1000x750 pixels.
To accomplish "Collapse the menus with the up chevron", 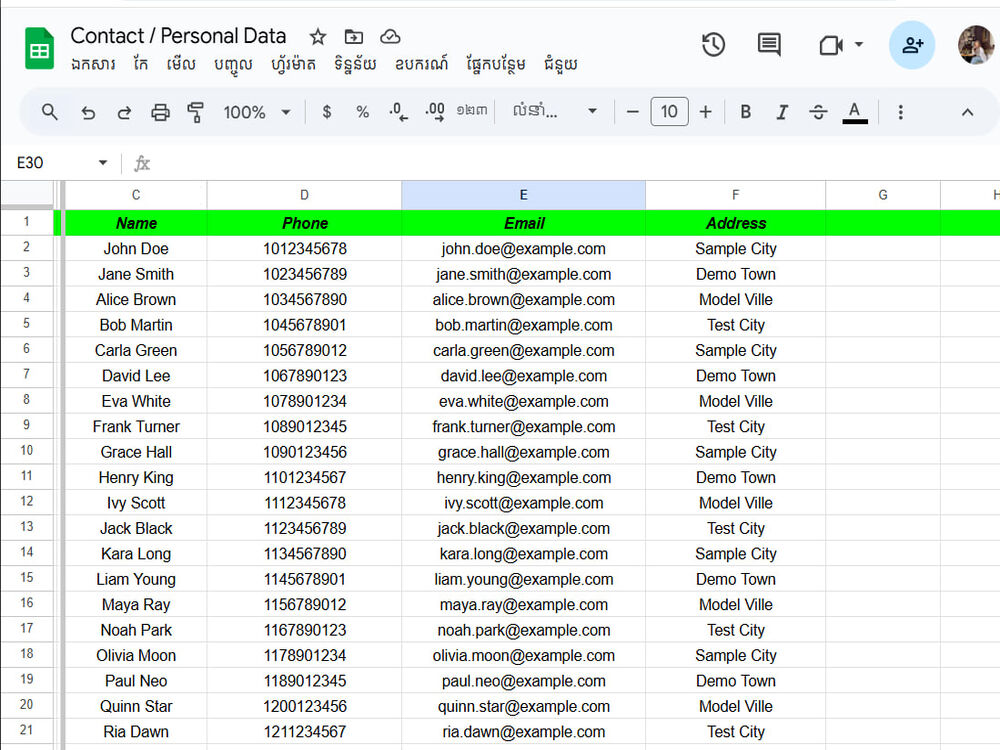I will (x=967, y=112).
